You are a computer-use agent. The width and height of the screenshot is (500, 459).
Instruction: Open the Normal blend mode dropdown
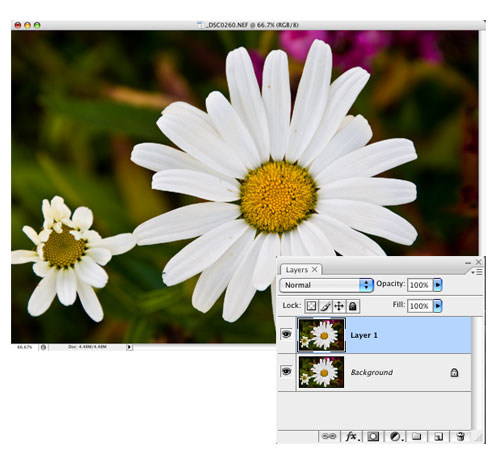(x=326, y=285)
